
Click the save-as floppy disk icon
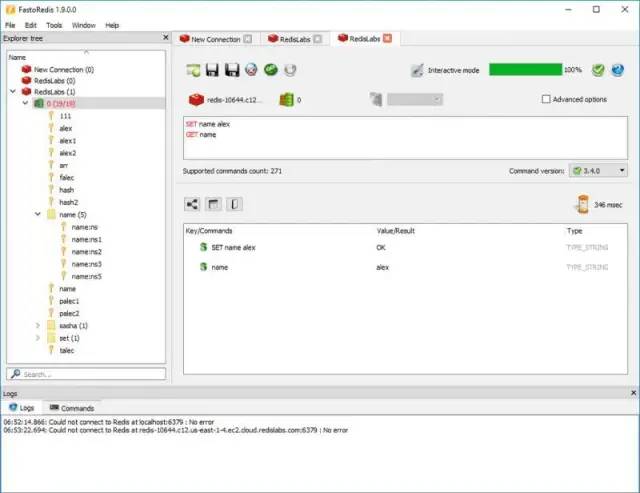pos(232,70)
